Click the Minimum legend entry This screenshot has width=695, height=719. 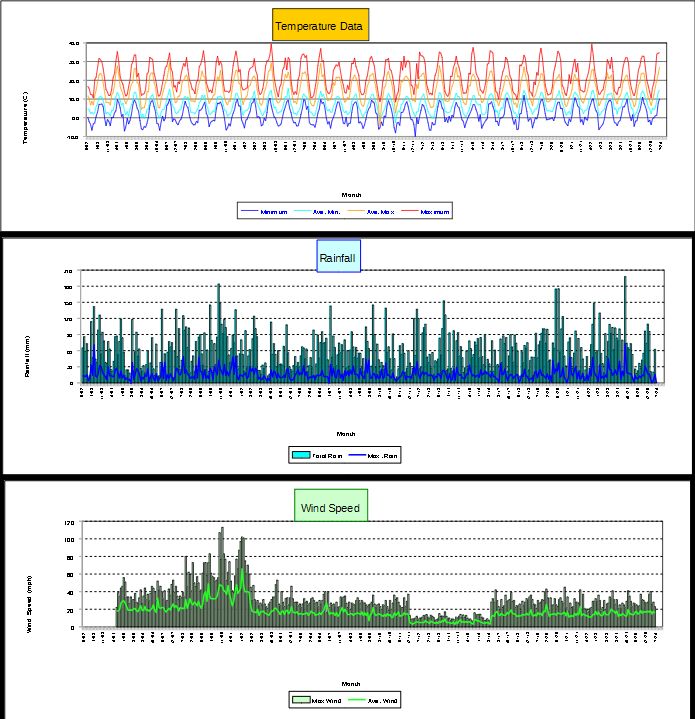click(264, 212)
